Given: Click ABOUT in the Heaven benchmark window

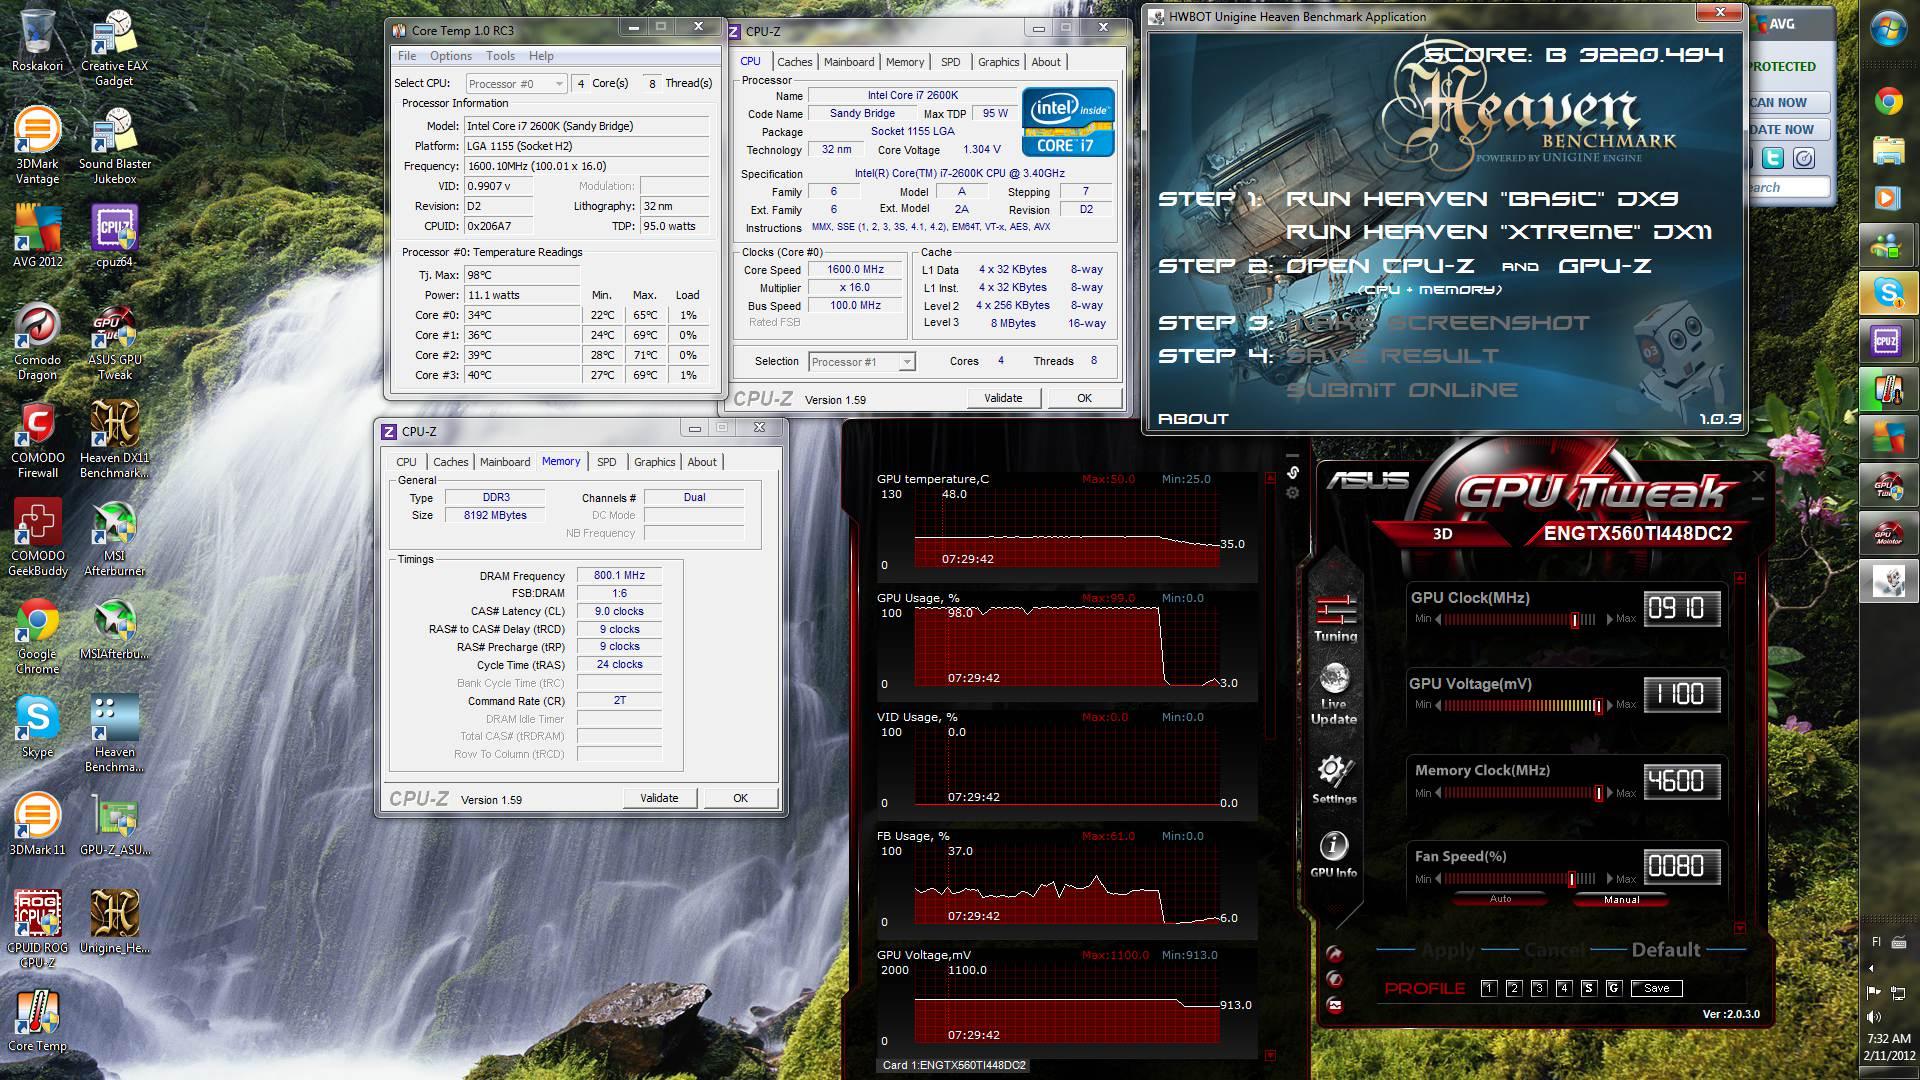Looking at the screenshot, I should pyautogui.click(x=1193, y=419).
